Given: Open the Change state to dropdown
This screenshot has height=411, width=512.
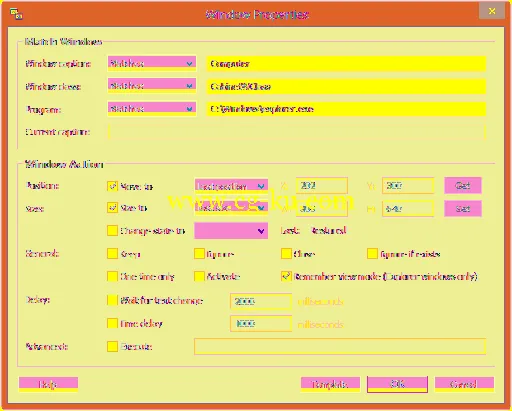Looking at the screenshot, I should [x=231, y=231].
